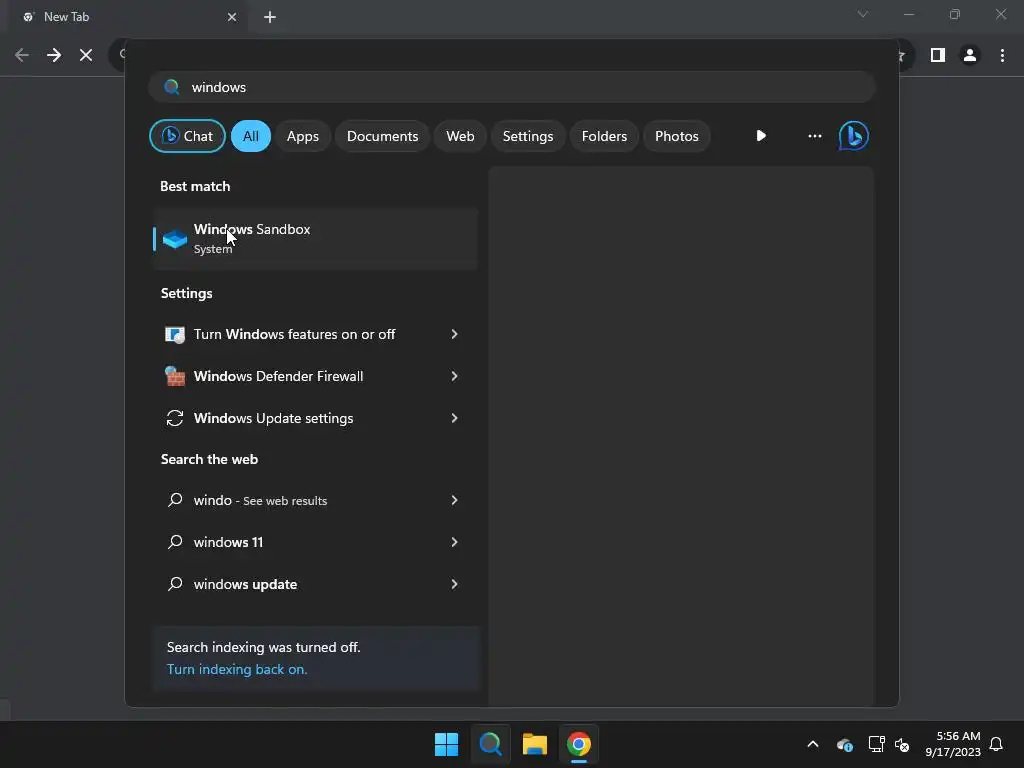Expand arrow for windows 11 suggestion

pos(455,542)
